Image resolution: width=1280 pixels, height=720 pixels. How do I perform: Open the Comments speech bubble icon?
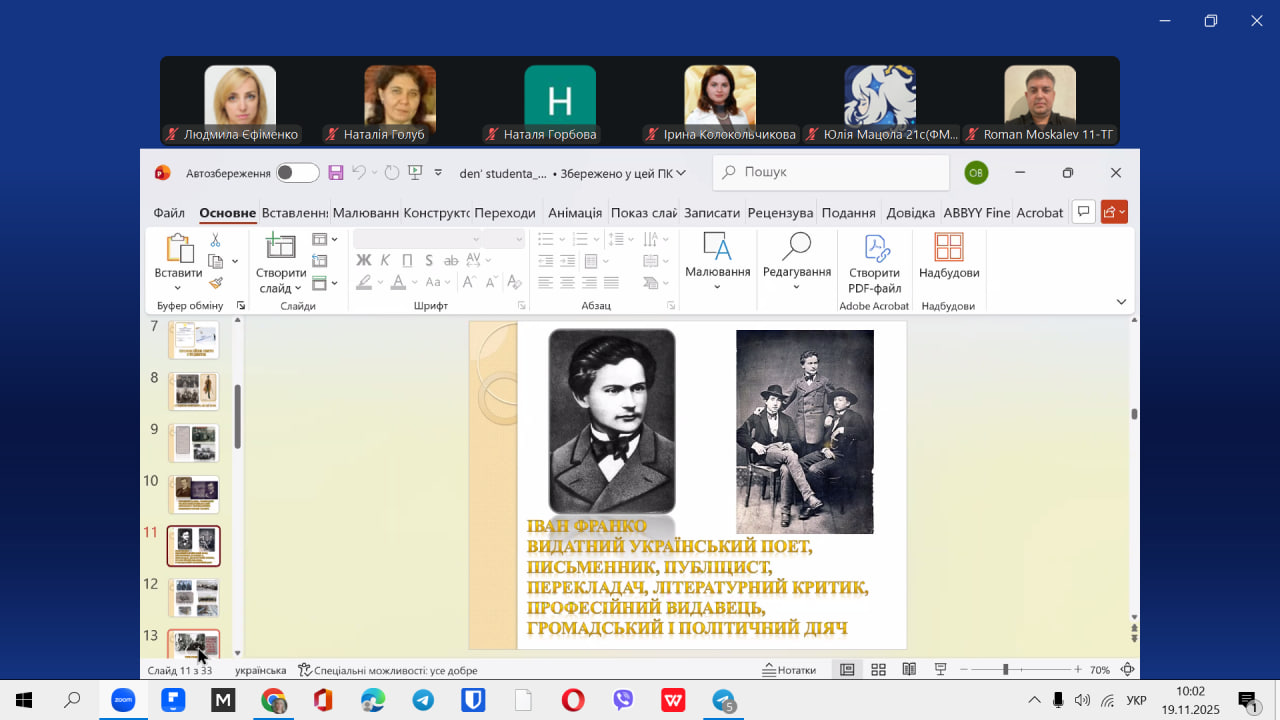tap(1082, 212)
